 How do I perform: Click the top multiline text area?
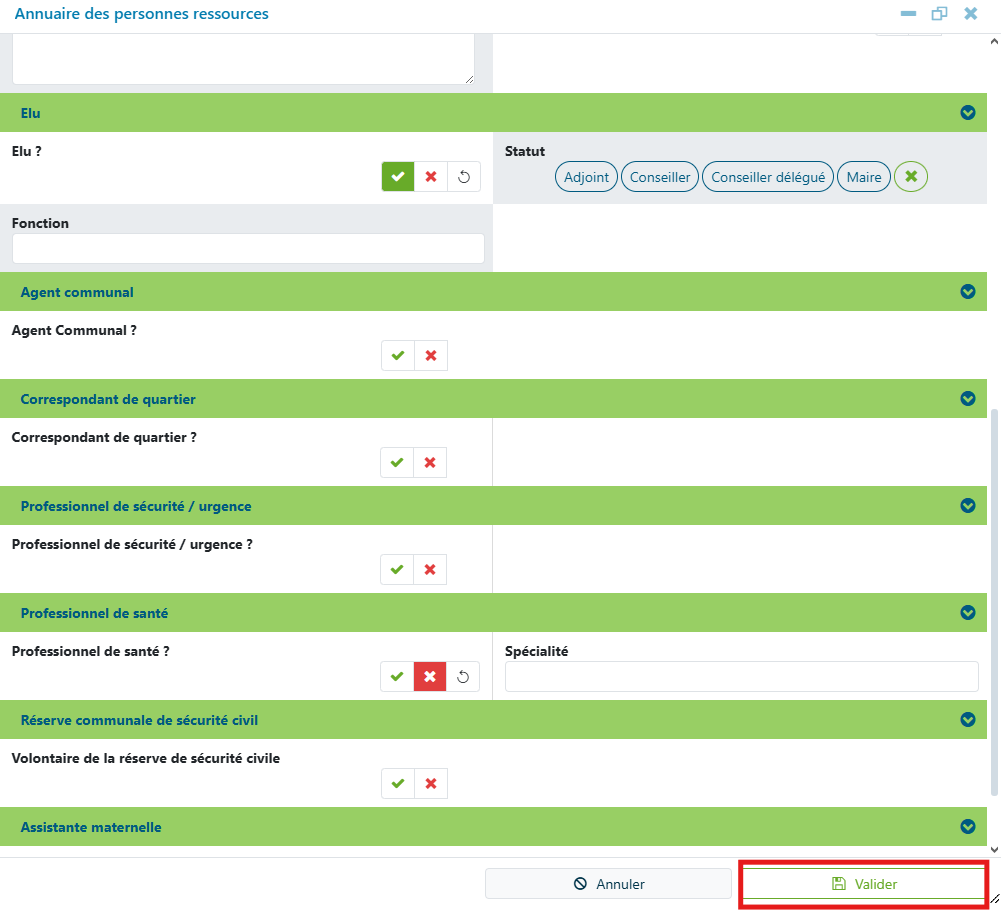[243, 59]
